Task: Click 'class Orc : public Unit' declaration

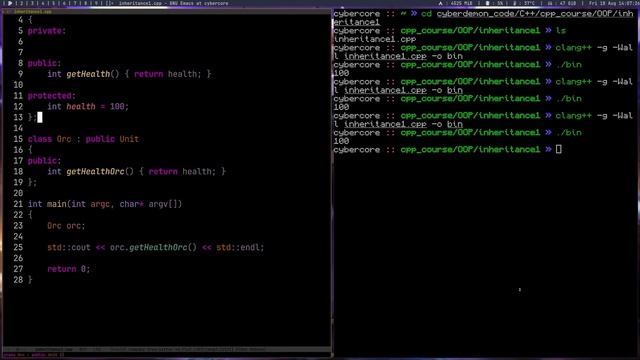Action: tap(83, 139)
